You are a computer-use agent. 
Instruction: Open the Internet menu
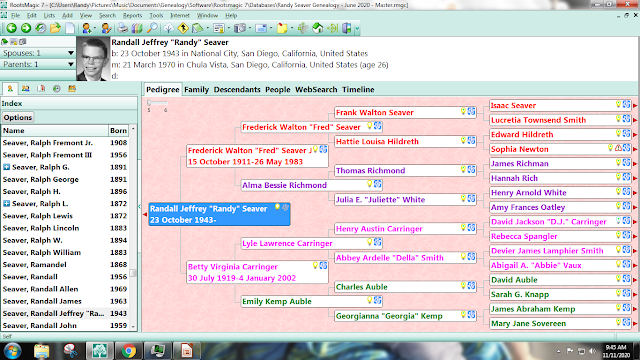(x=180, y=15)
